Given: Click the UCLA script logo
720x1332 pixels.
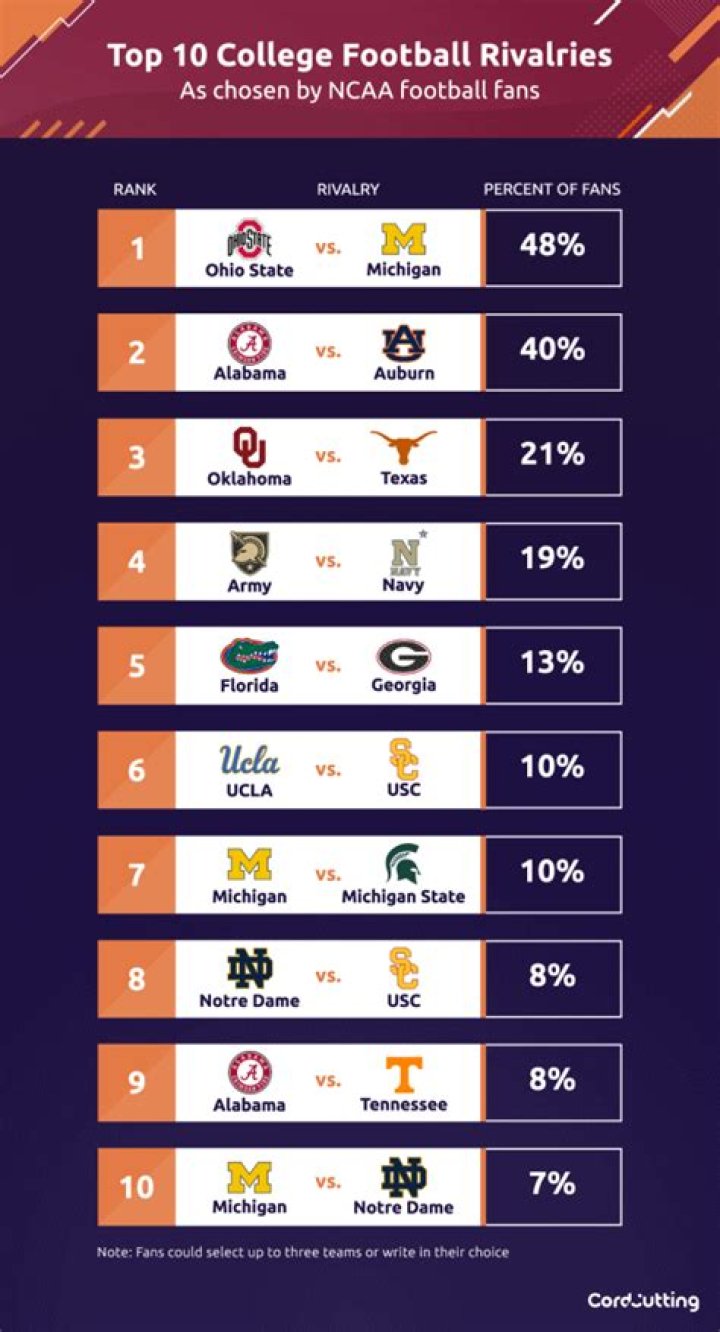Looking at the screenshot, I should (249, 761).
